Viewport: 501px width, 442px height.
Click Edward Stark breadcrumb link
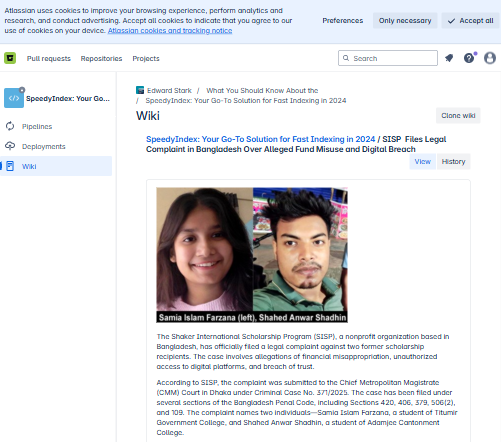point(169,90)
